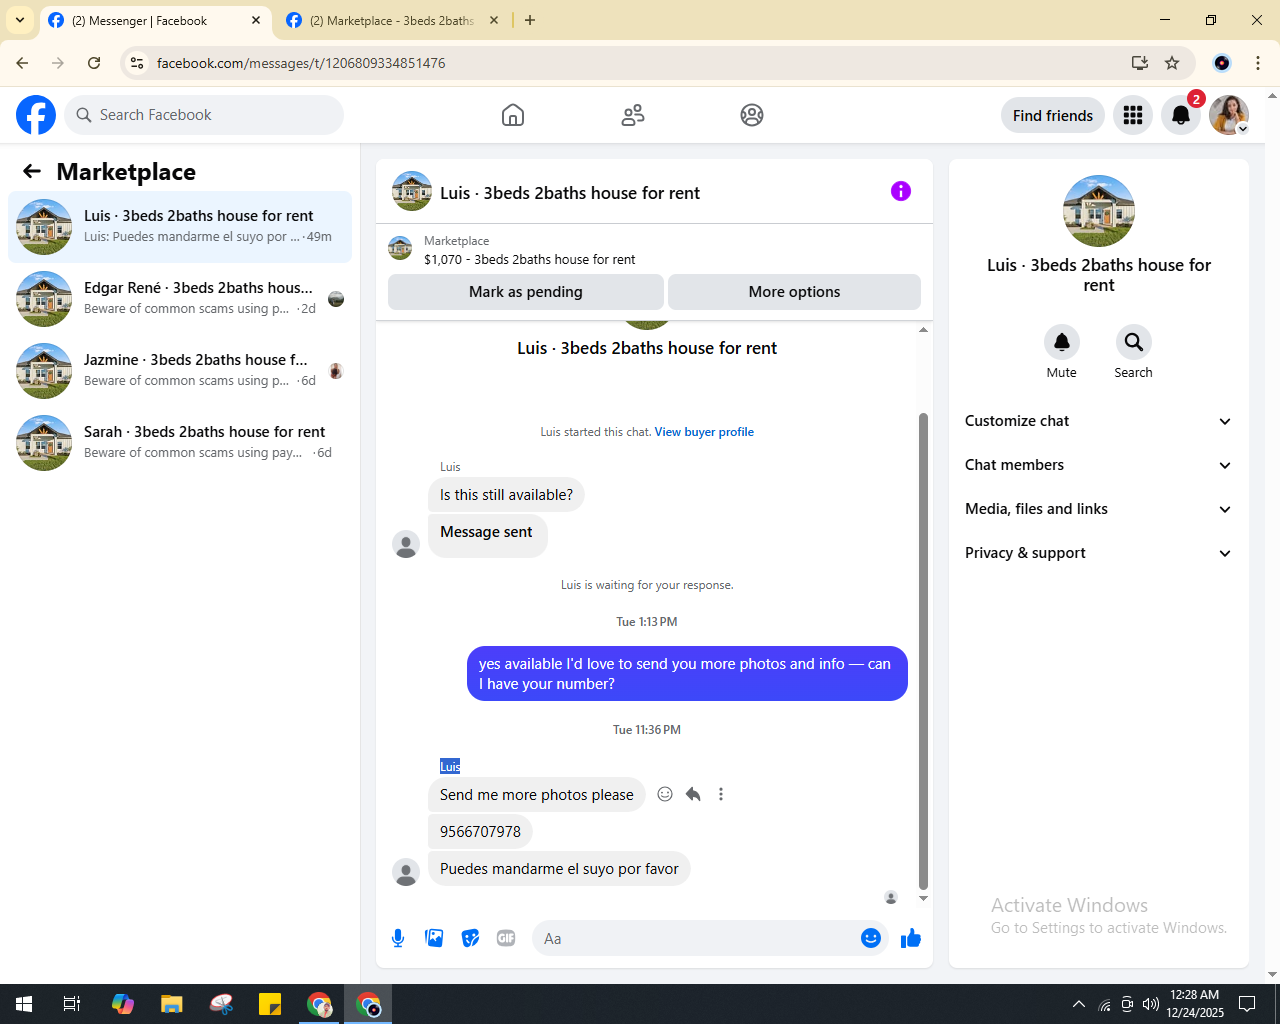View site information icon in address bar
1280x1024 pixels.
click(x=138, y=63)
